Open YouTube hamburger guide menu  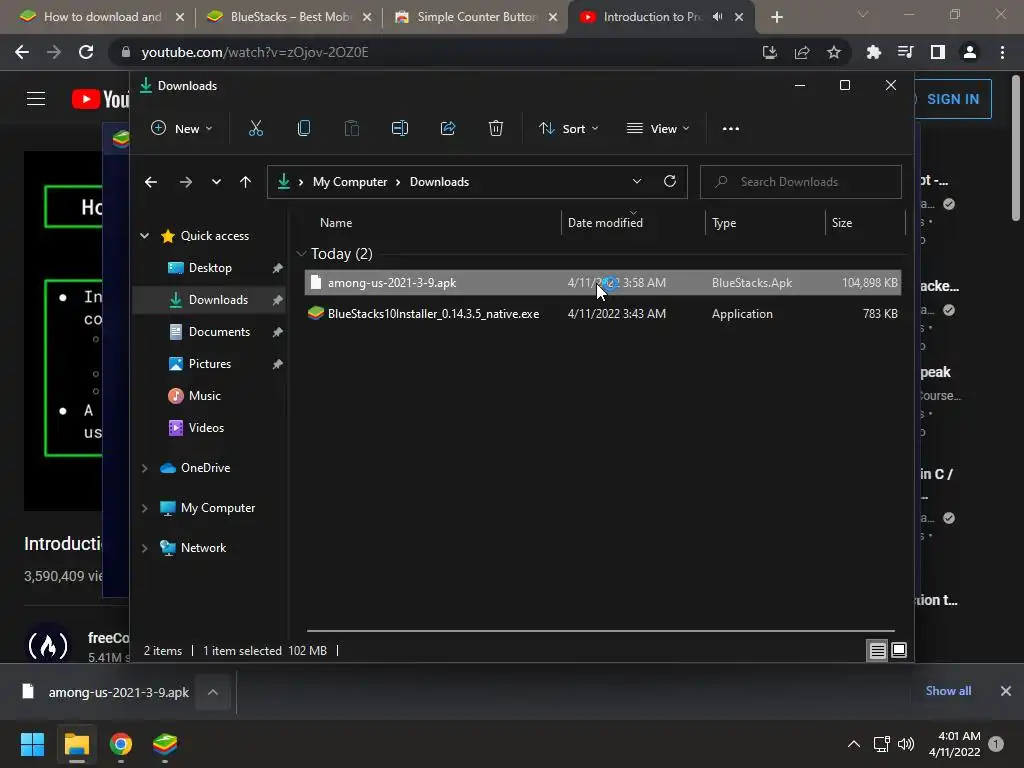(x=36, y=99)
